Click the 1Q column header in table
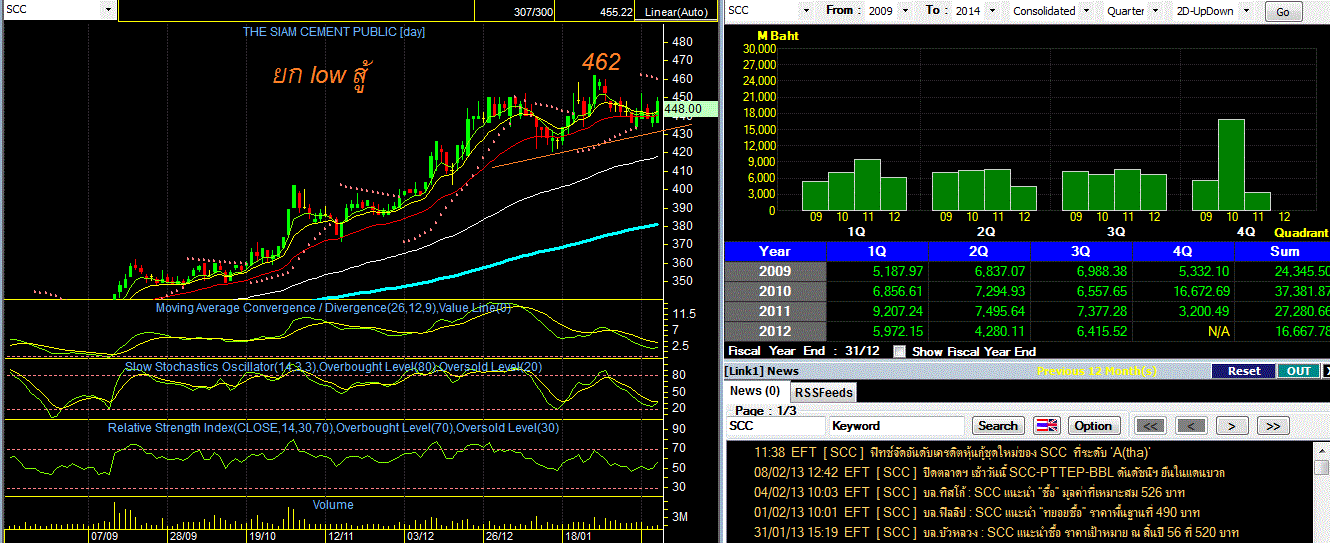This screenshot has height=543, width=1330. coord(878,252)
